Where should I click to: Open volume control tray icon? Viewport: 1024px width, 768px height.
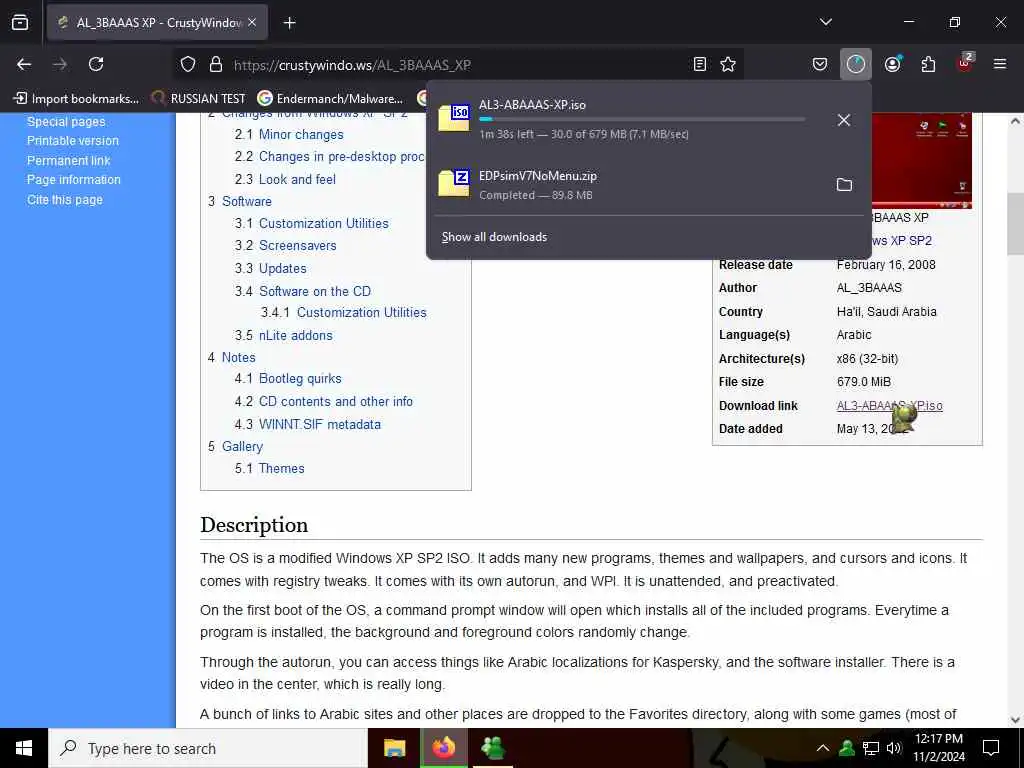tap(894, 748)
